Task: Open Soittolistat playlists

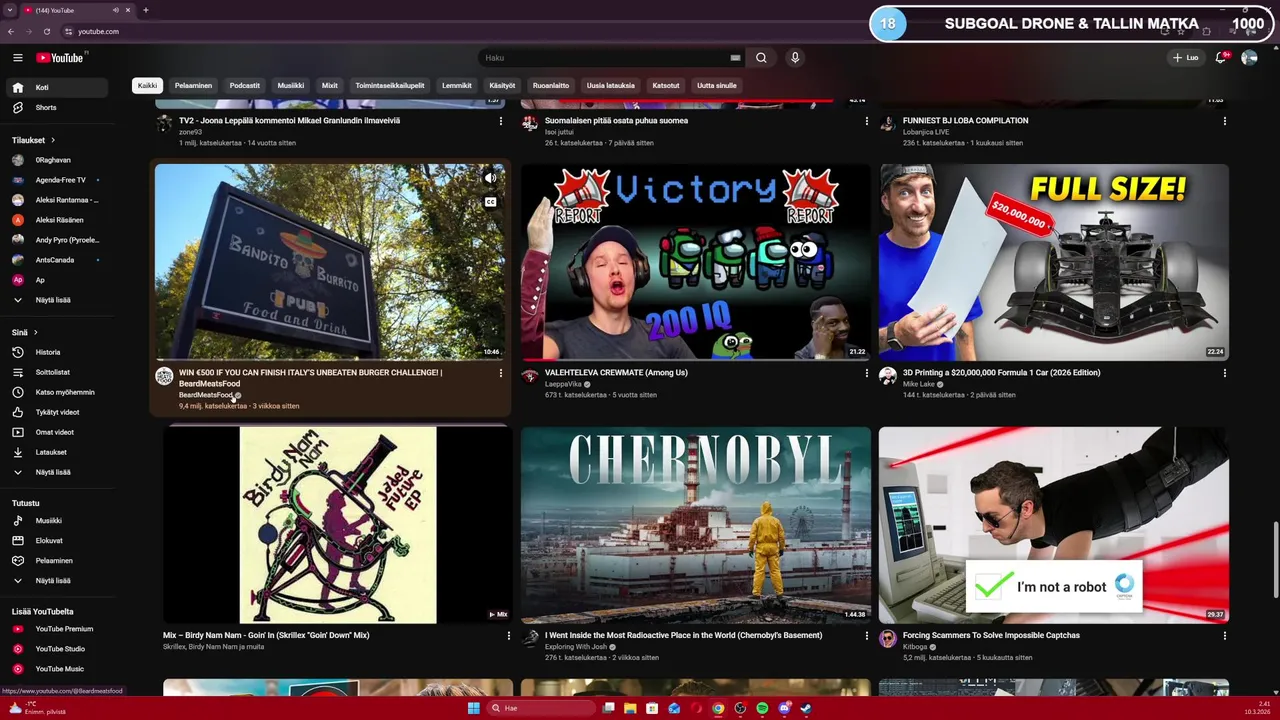Action: pyautogui.click(x=58, y=372)
